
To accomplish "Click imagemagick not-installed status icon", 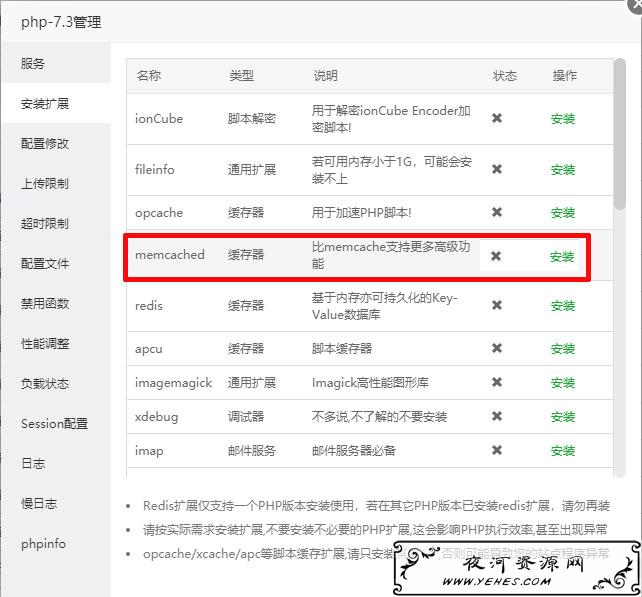I will (497, 382).
